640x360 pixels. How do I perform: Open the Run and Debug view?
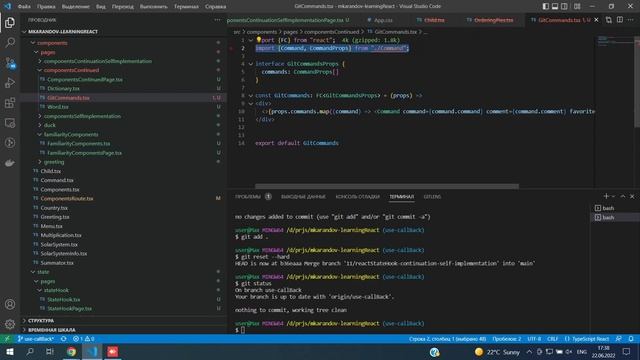click(10, 82)
